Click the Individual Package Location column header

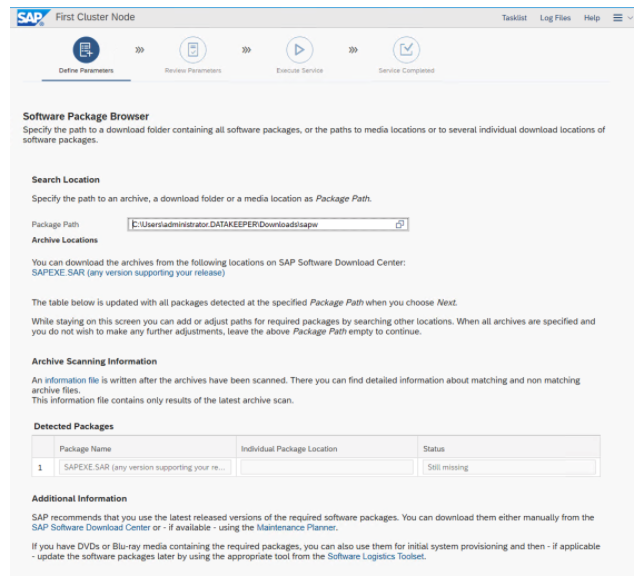(x=289, y=449)
